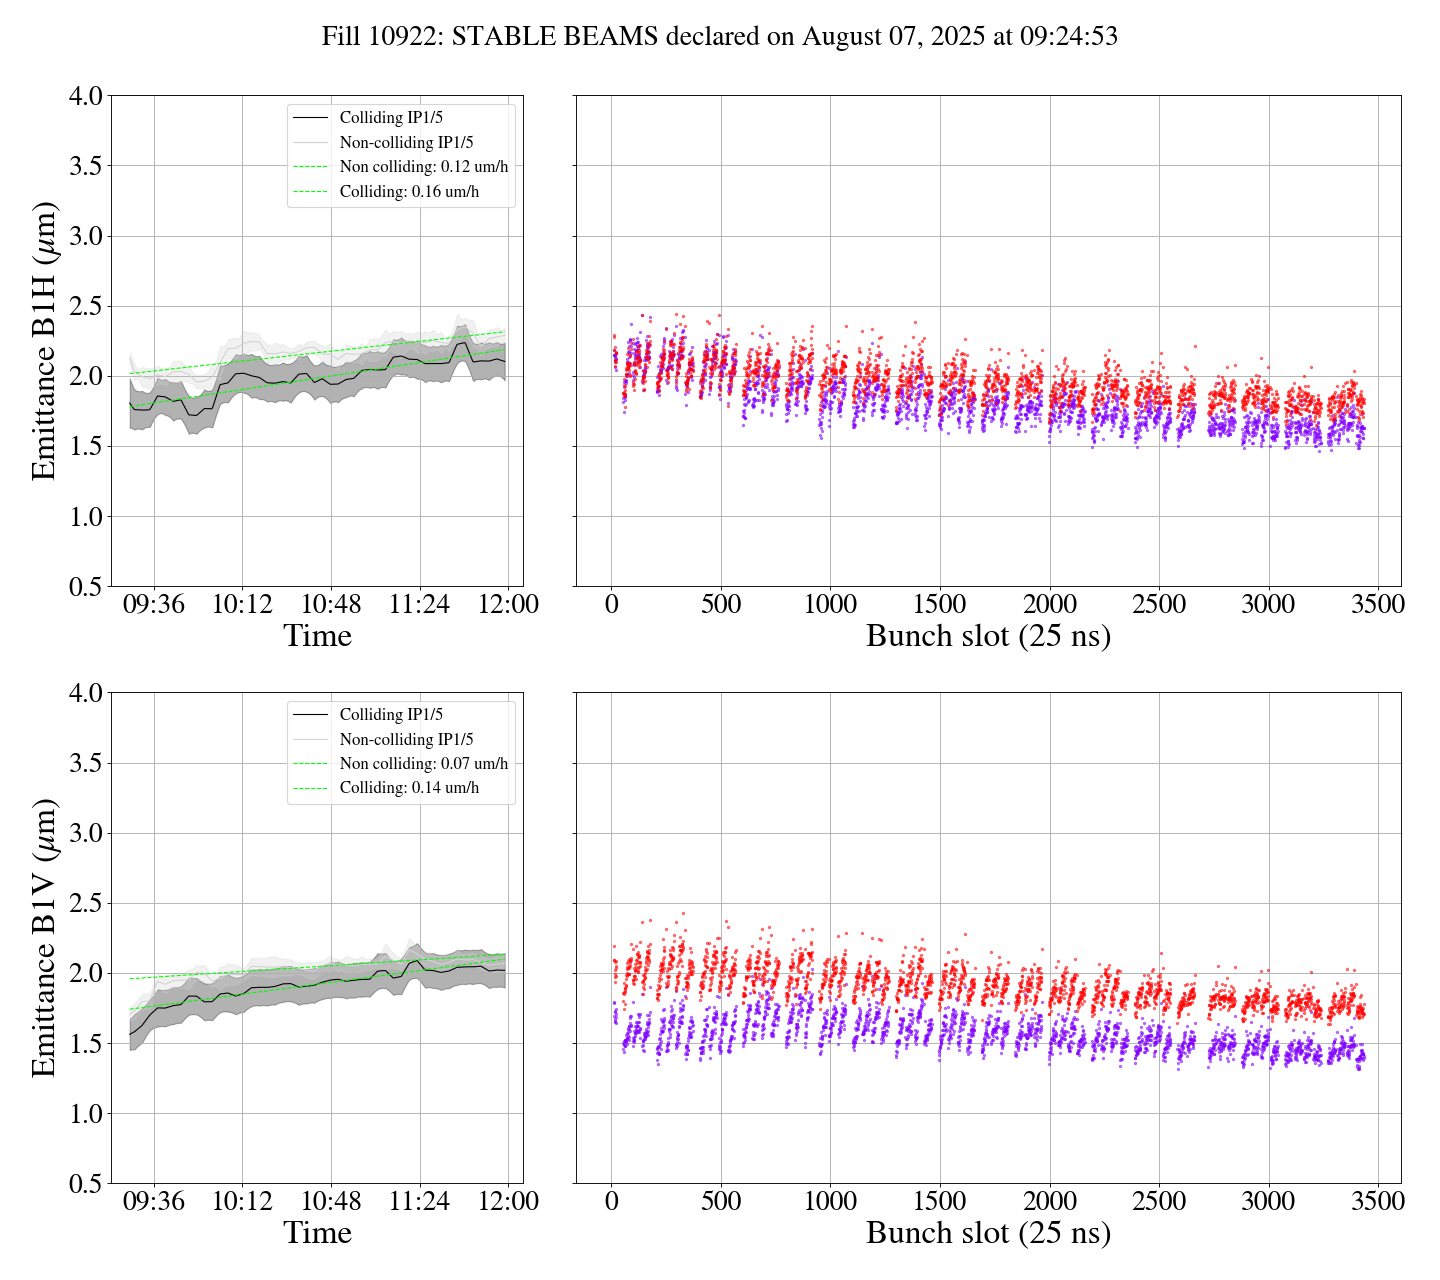Click "Non-colliding IP1/5" in the B1V legend
The height and width of the screenshot is (1280, 1440).
(406, 740)
